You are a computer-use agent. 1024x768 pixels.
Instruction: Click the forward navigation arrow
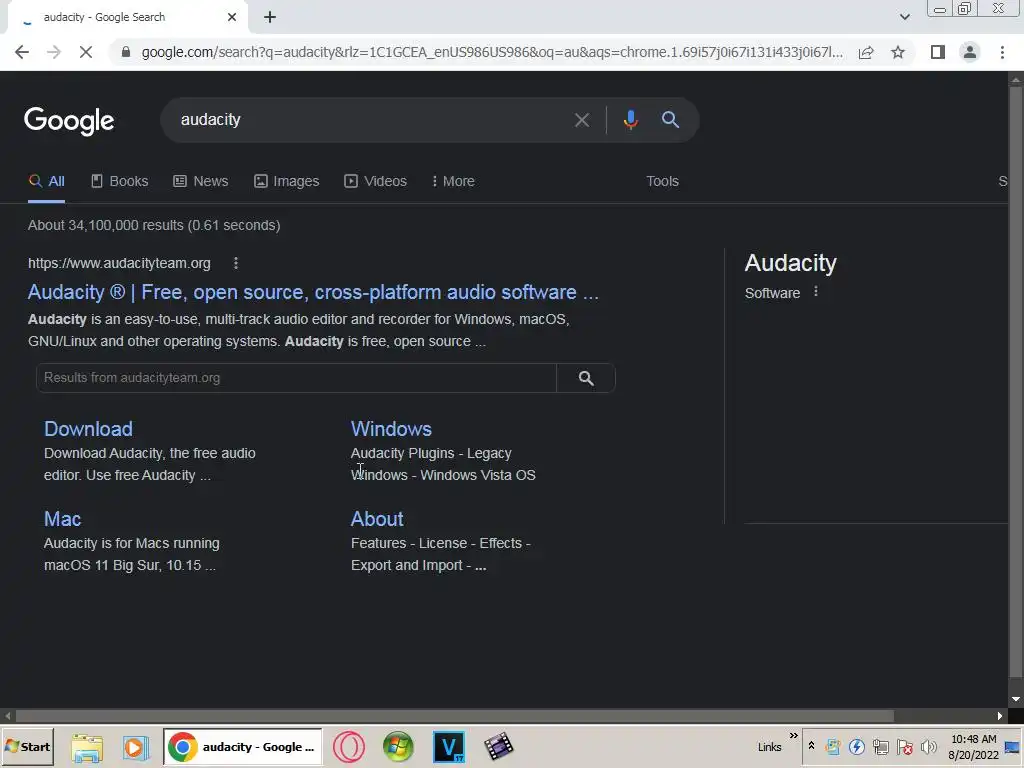click(x=54, y=52)
